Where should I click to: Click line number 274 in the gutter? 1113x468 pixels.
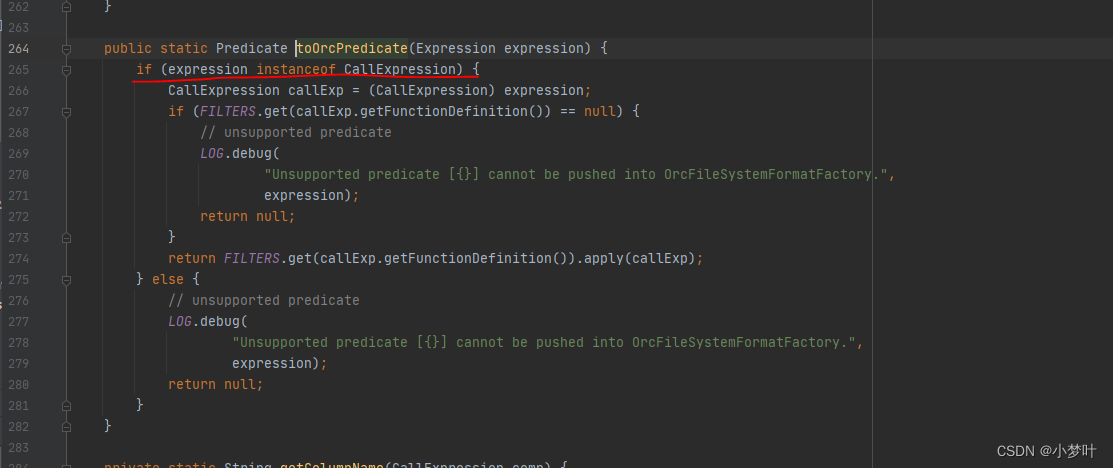click(x=18, y=259)
